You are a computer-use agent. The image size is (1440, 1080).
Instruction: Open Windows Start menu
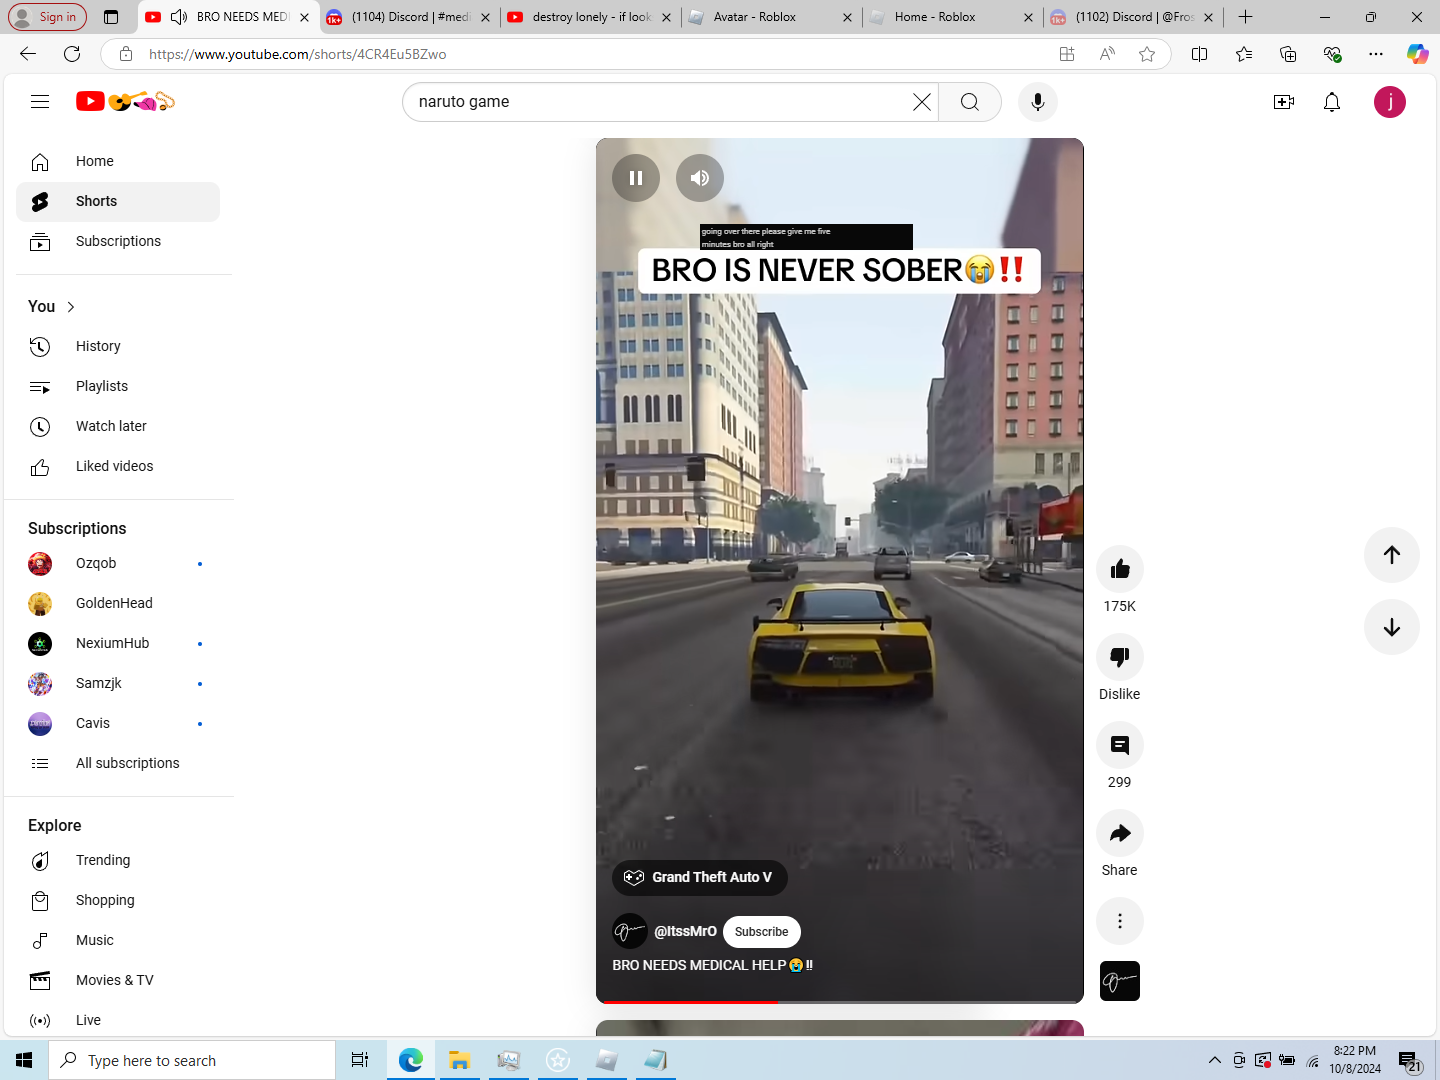coord(24,1060)
